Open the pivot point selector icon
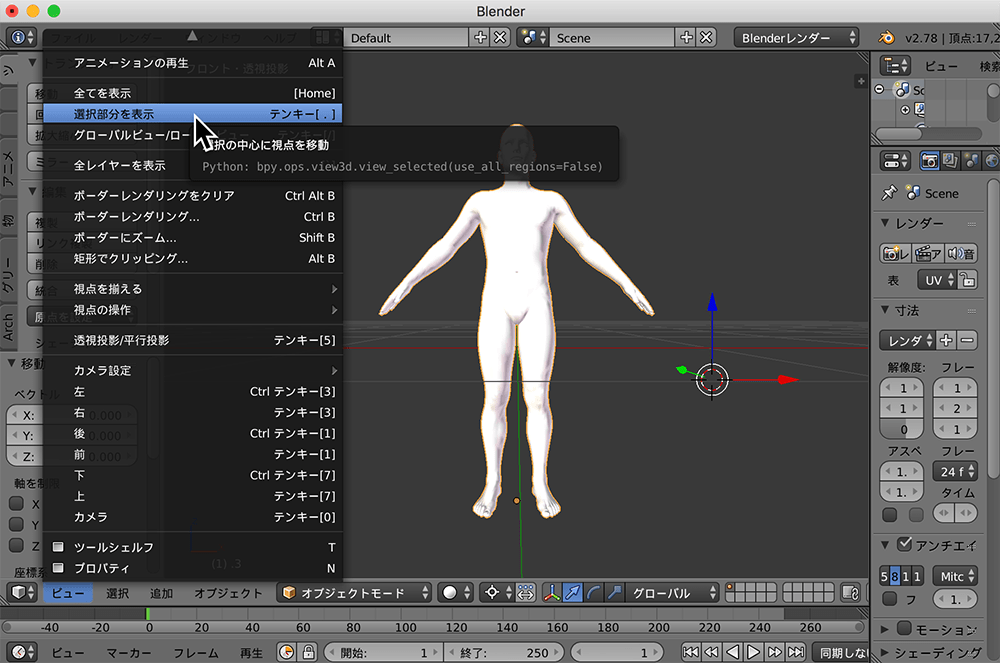Viewport: 1000px width, 663px height. point(495,593)
